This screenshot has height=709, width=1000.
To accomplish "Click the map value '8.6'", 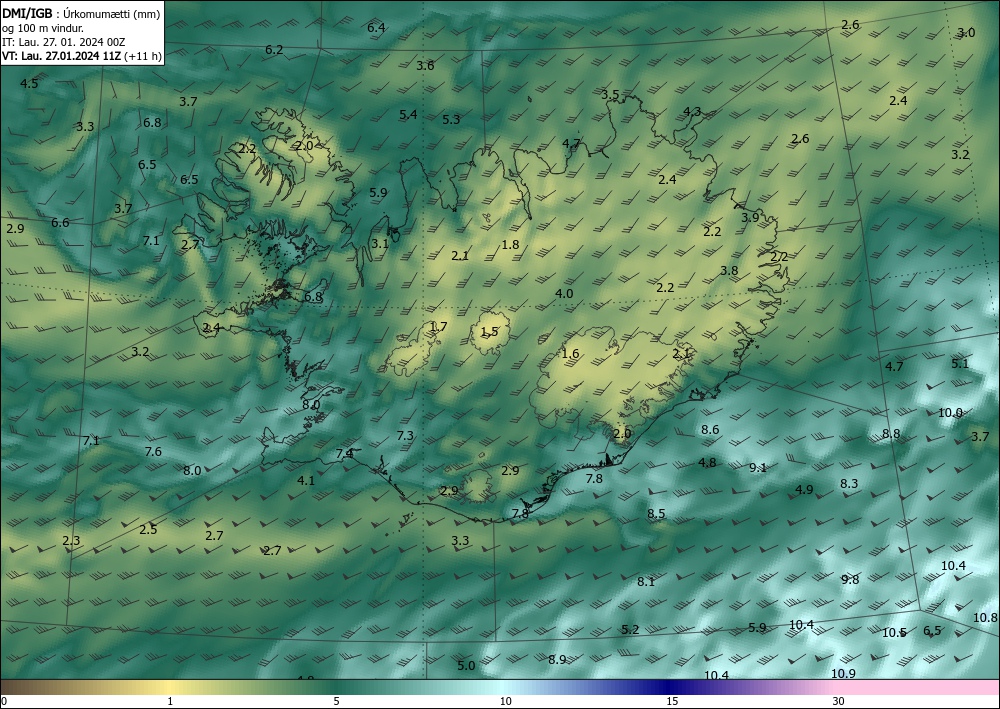I will click(x=710, y=430).
